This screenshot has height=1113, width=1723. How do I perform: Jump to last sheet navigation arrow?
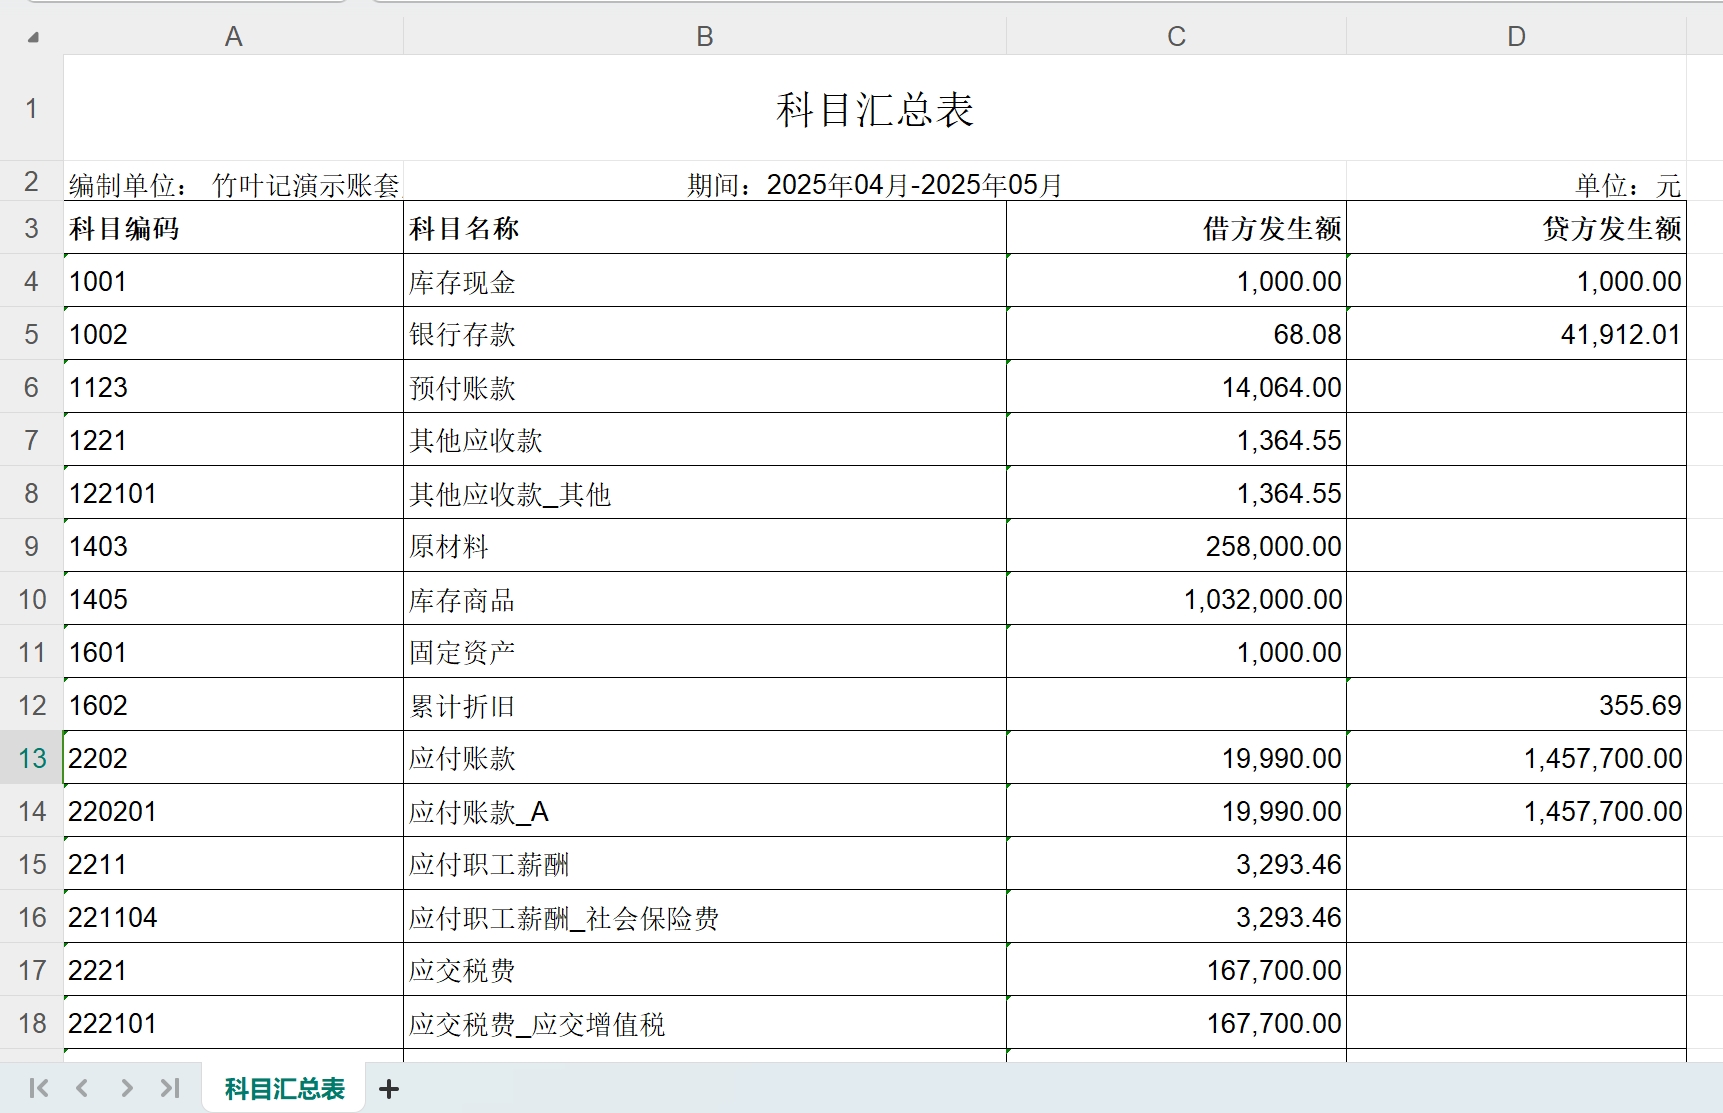170,1088
